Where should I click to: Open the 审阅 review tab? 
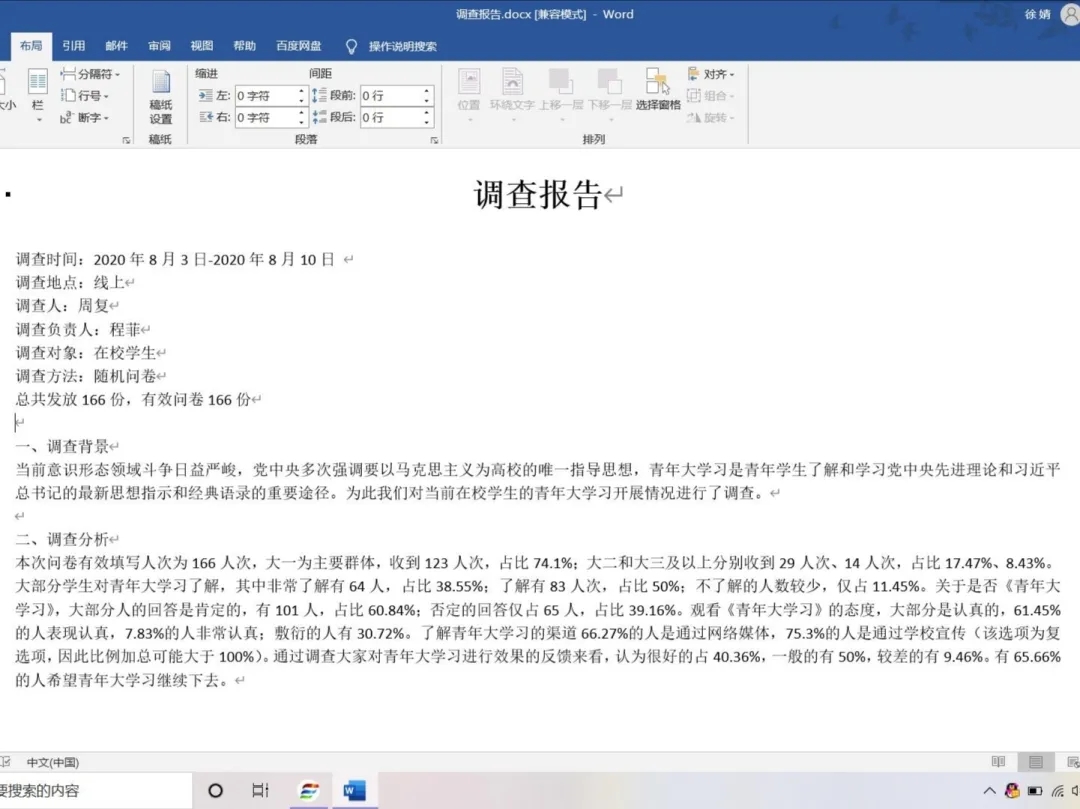tap(159, 45)
